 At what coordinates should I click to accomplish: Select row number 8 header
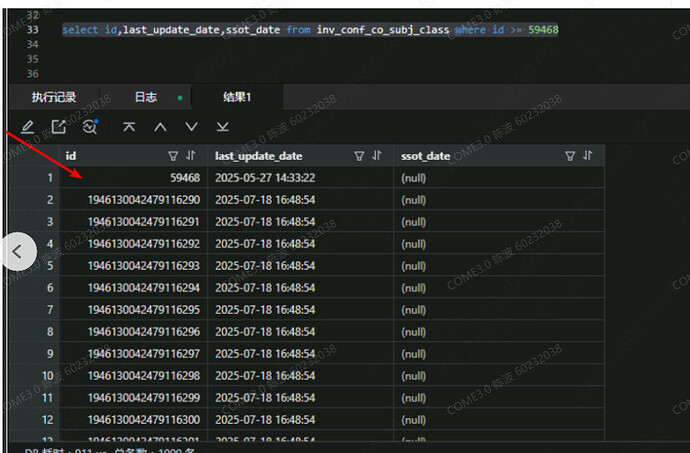point(34,332)
